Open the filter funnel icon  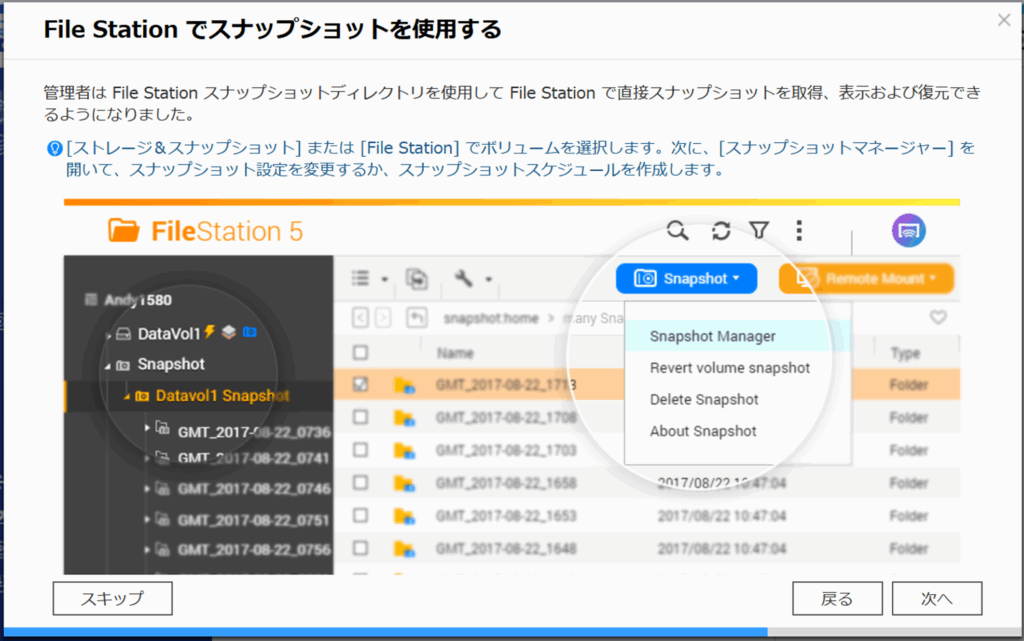(x=759, y=232)
